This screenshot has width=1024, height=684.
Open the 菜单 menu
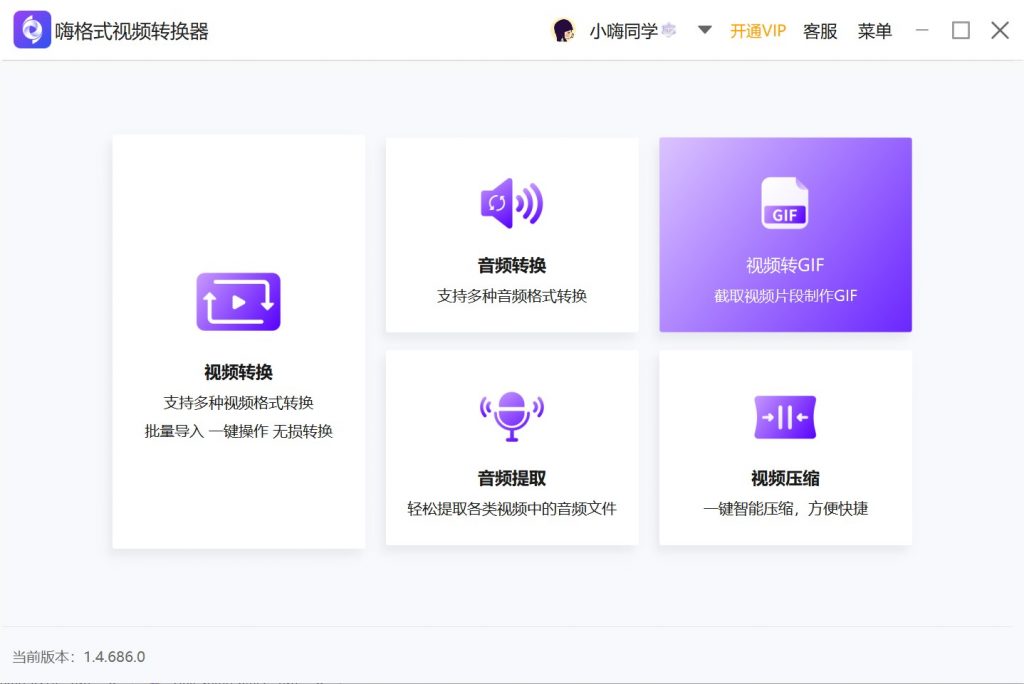click(874, 31)
